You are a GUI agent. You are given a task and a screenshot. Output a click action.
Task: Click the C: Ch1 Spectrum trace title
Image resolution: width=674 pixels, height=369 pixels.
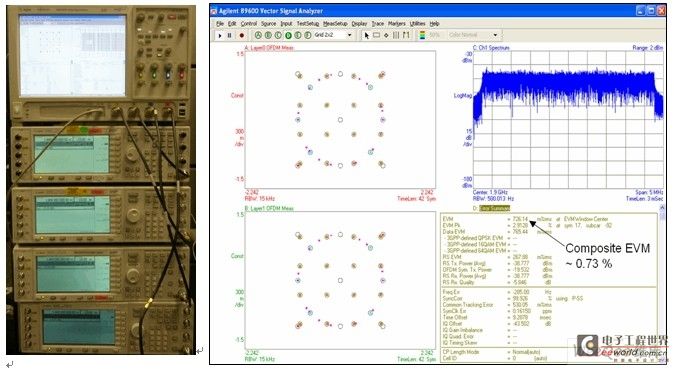pos(491,48)
